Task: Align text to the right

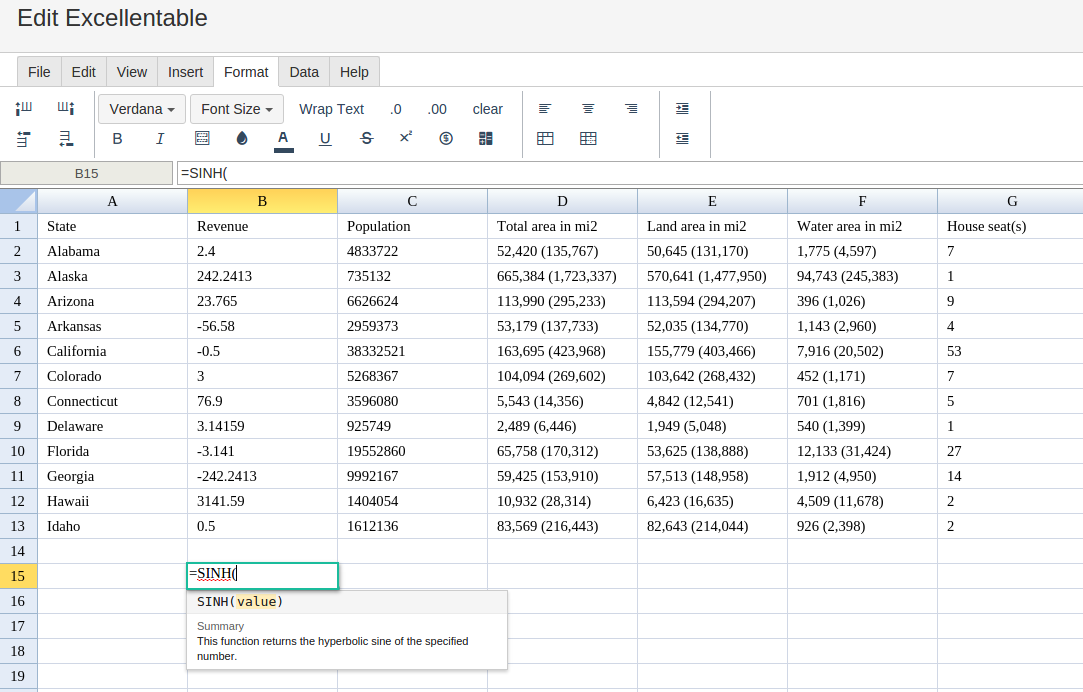Action: [631, 109]
